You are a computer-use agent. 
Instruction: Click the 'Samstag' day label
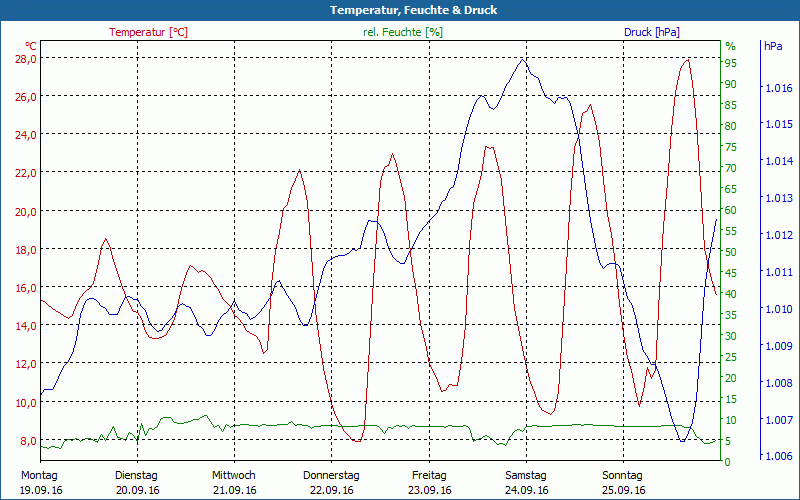[x=525, y=475]
